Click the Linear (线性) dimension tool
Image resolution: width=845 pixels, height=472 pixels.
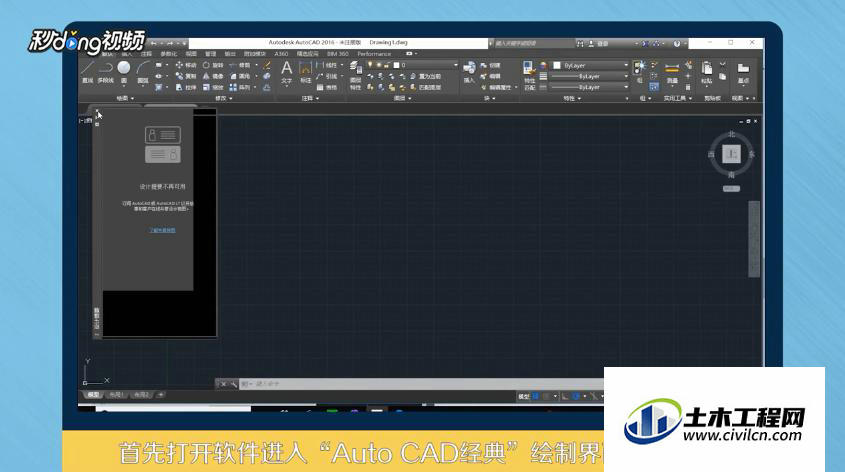pos(327,65)
